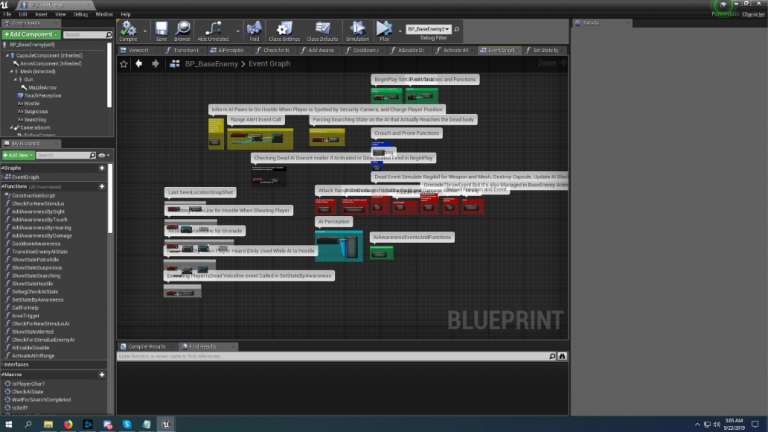Click the debug object magnifier icon
Screen dimensions: 768x432
[x=456, y=29]
